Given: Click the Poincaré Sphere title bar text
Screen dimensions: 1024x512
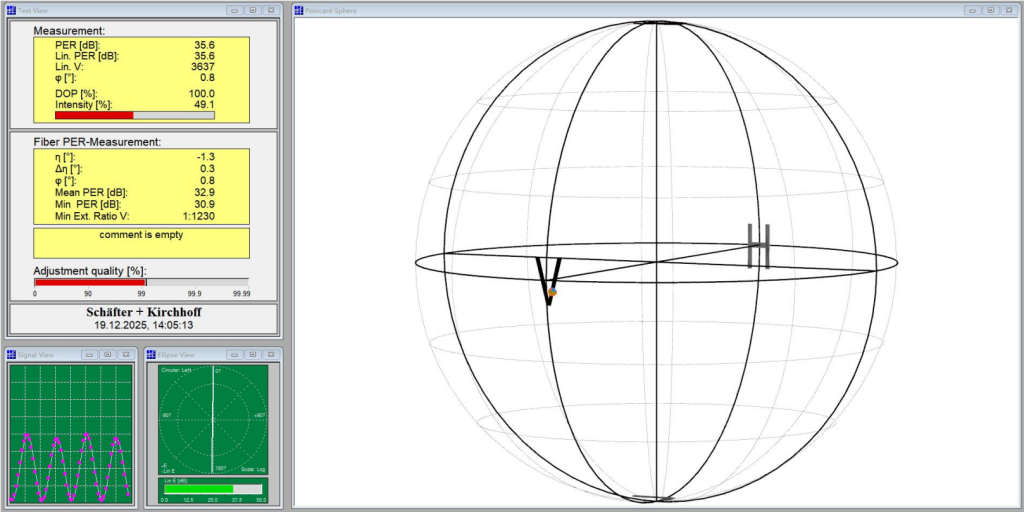Looking at the screenshot, I should tap(330, 10).
